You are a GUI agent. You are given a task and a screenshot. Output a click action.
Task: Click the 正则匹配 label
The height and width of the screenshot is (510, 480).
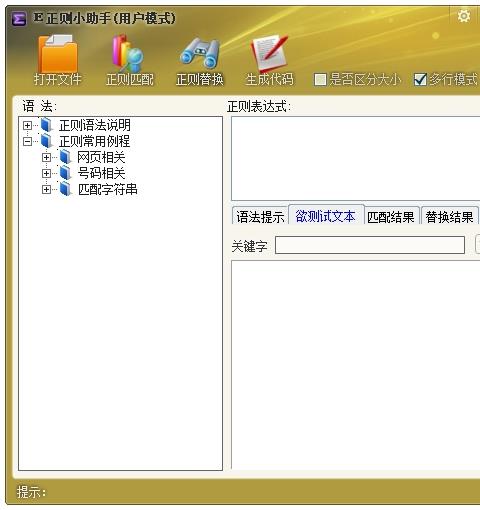[x=130, y=79]
